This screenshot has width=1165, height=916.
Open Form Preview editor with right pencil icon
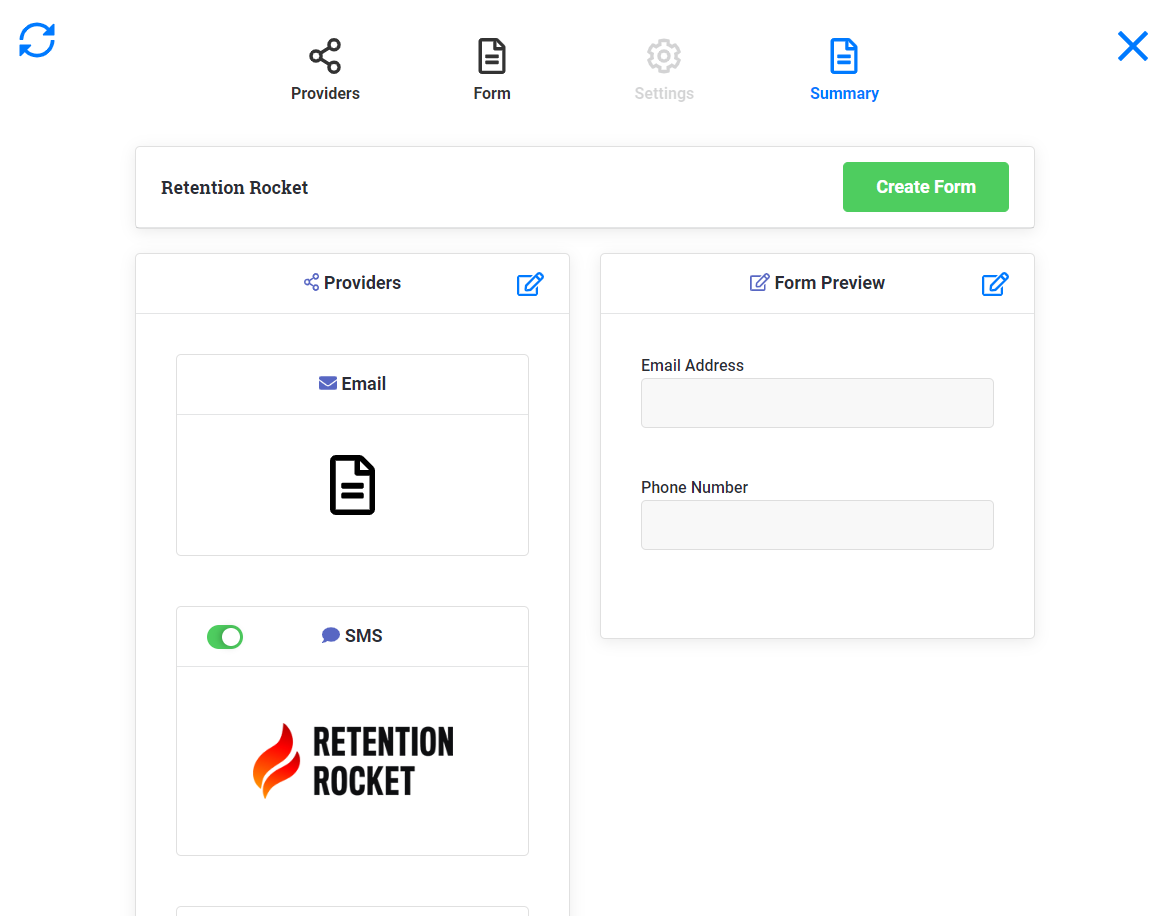tap(995, 284)
